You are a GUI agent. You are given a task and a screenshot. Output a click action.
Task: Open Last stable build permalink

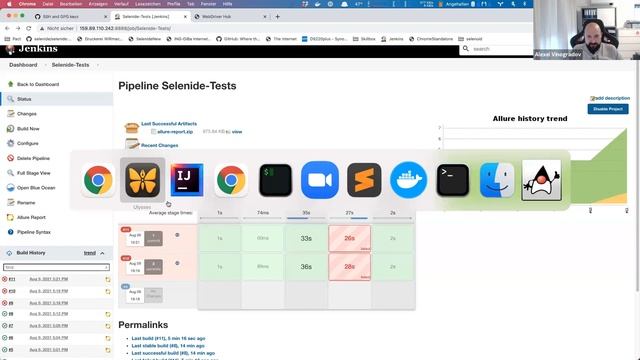tap(168, 346)
